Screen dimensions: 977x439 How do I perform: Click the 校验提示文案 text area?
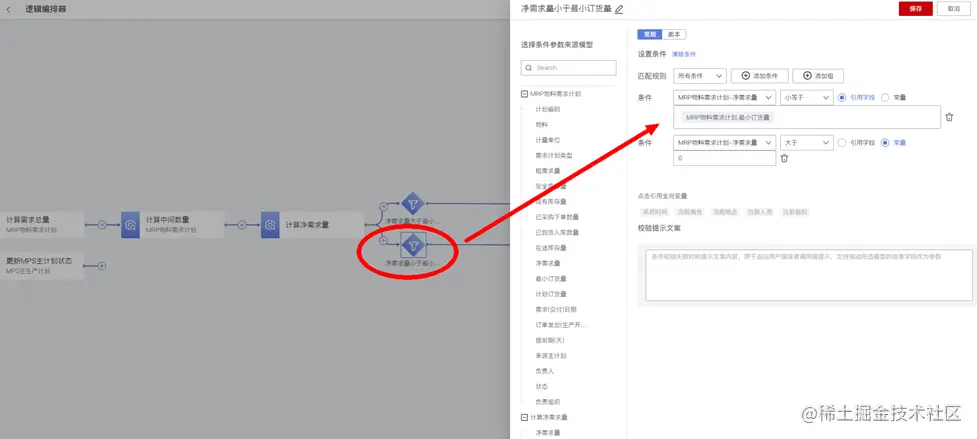(809, 275)
